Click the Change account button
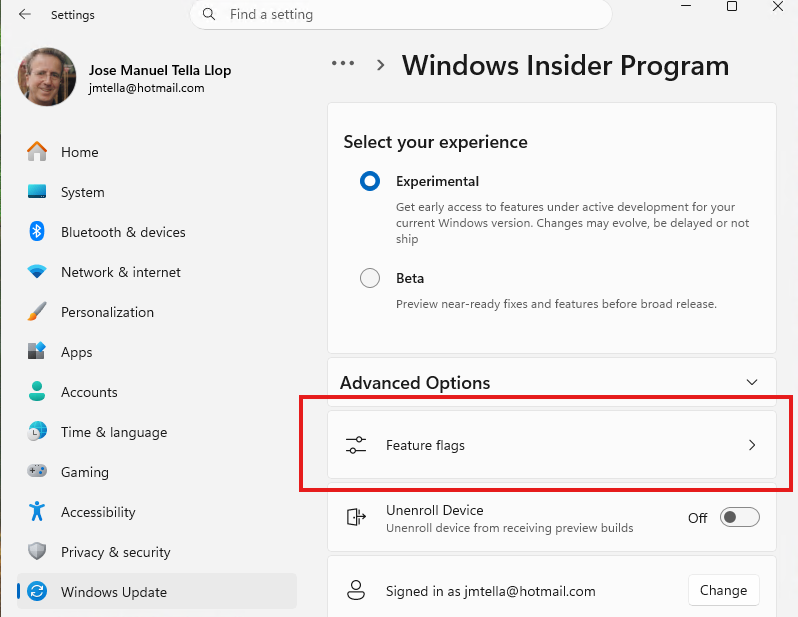This screenshot has height=617, width=798. click(723, 590)
